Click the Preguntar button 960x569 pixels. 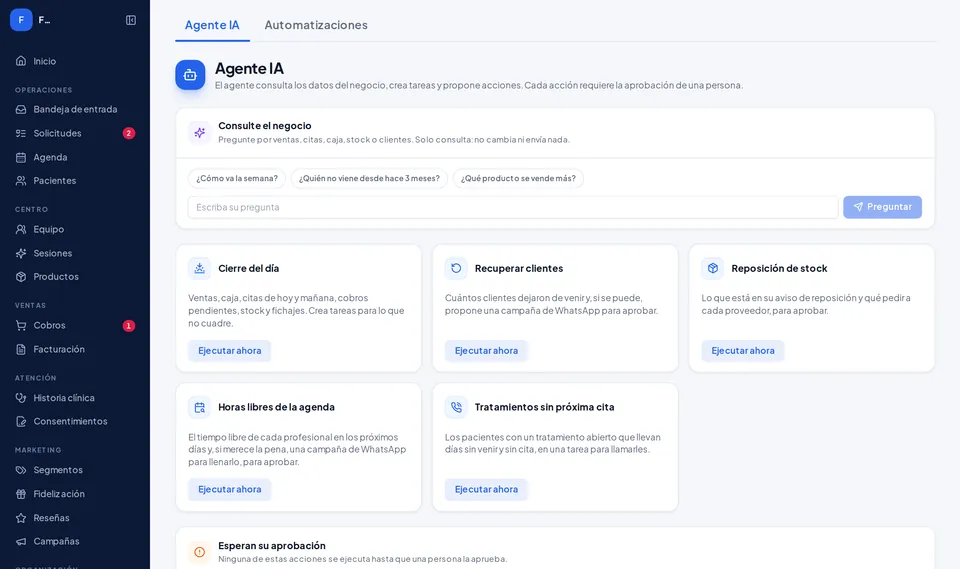click(x=882, y=207)
